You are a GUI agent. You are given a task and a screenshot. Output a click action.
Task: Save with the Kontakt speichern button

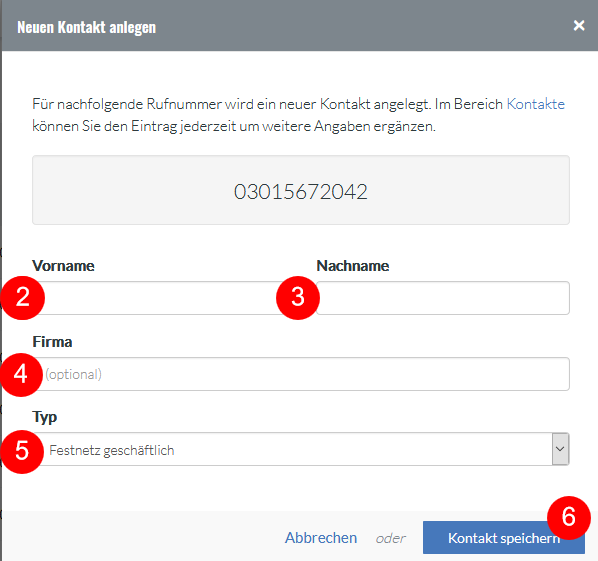tap(503, 538)
